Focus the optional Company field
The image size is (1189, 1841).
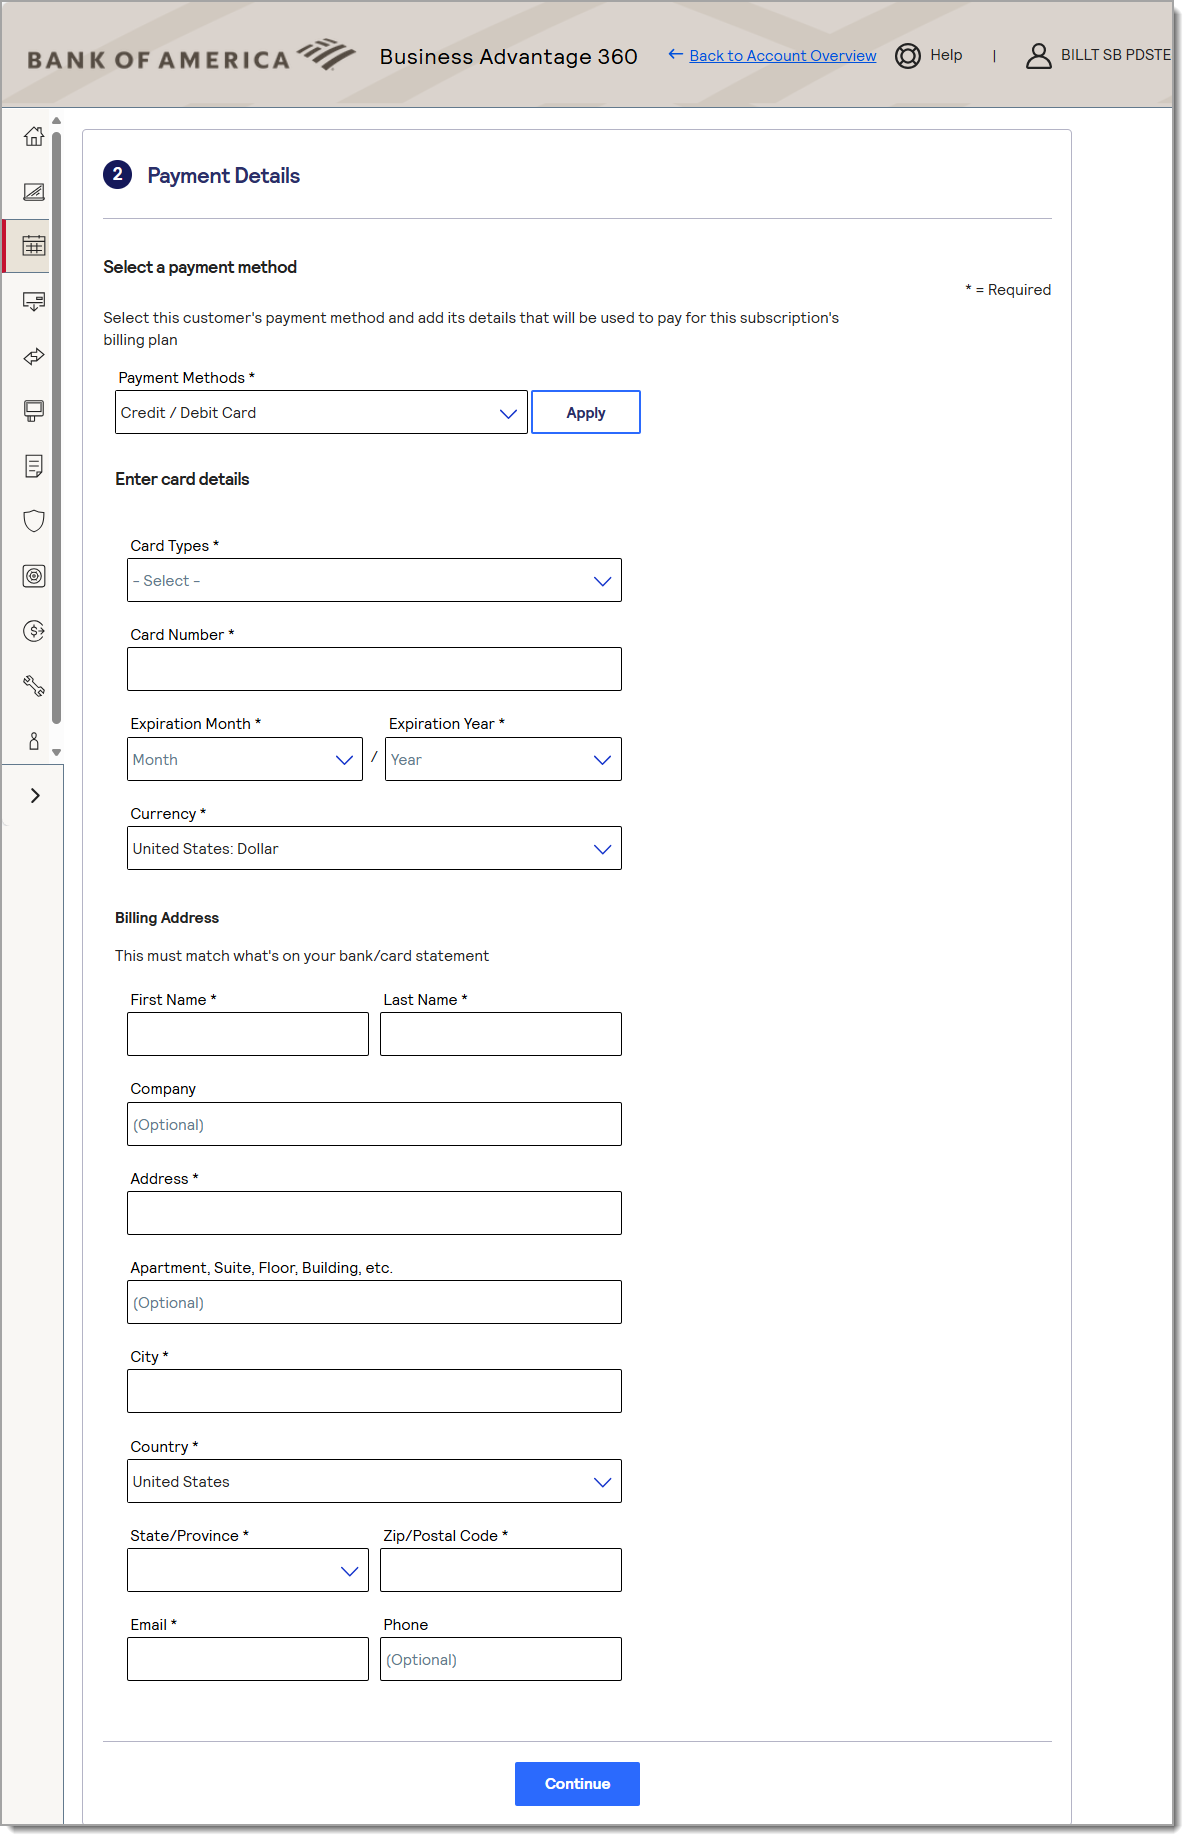pos(374,1125)
